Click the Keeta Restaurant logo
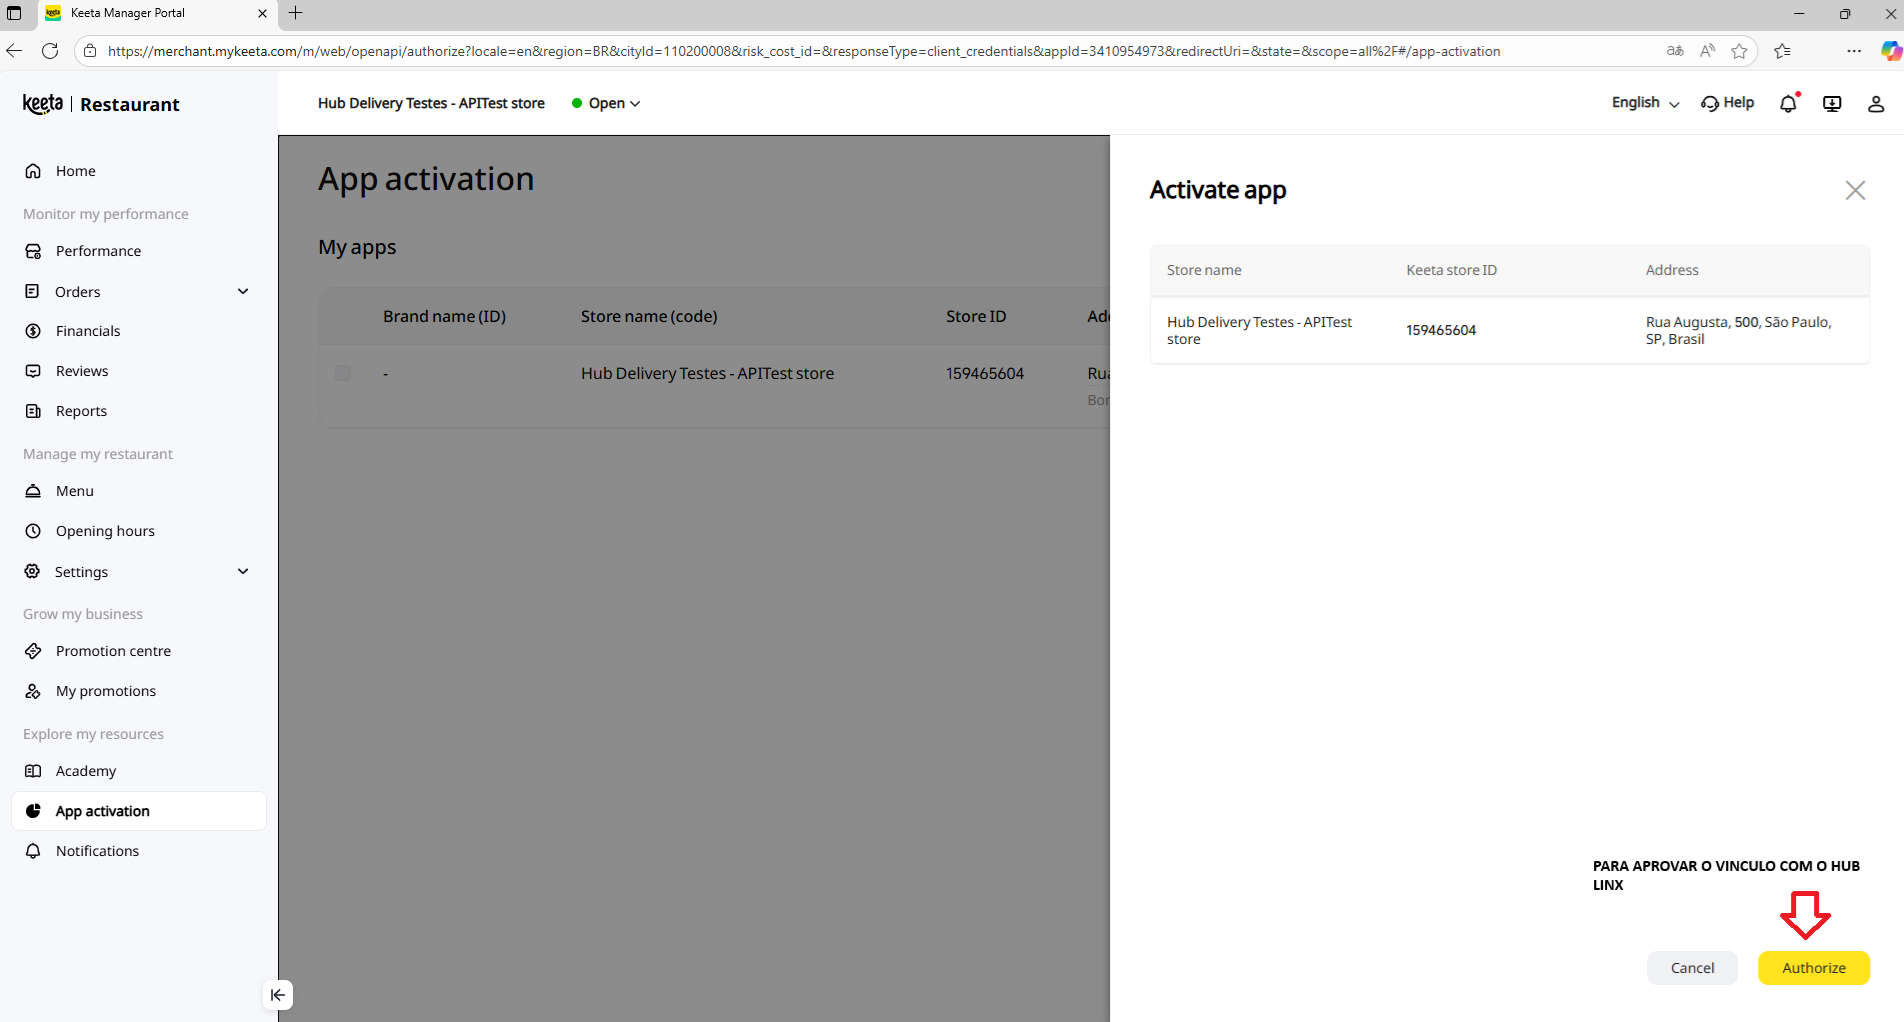 [101, 104]
